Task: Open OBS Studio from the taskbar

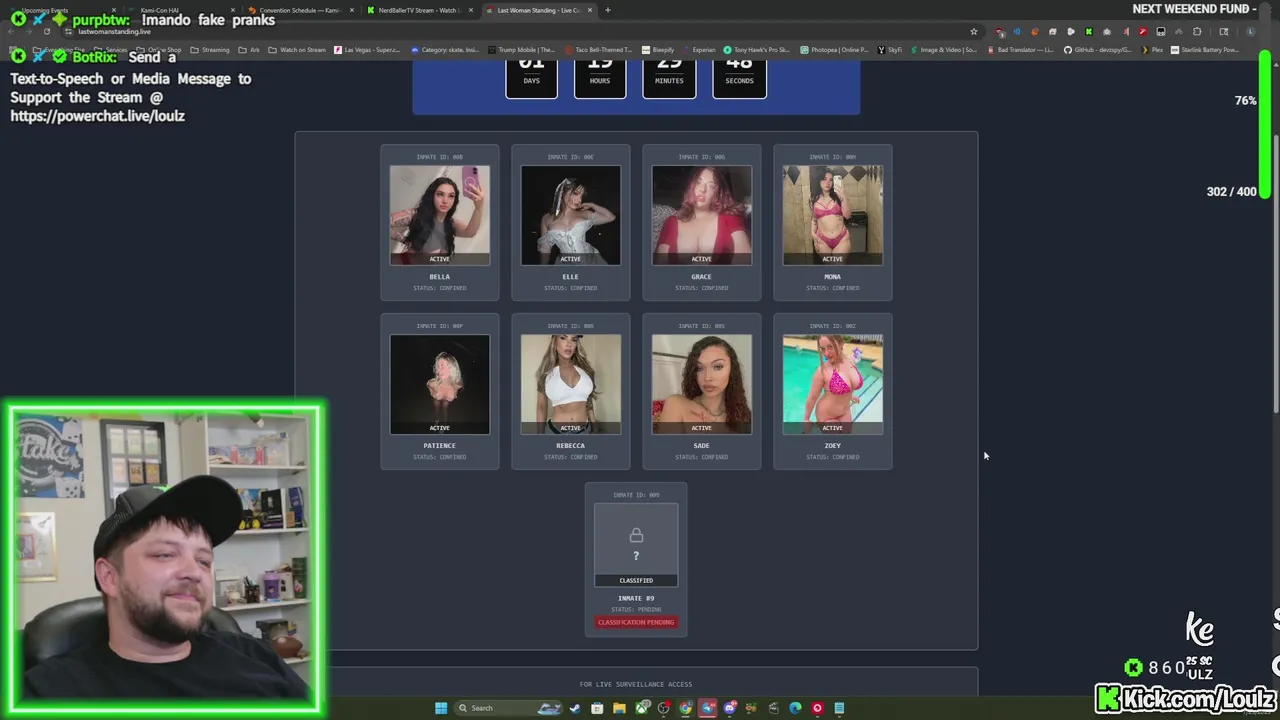Action: pyautogui.click(x=664, y=708)
